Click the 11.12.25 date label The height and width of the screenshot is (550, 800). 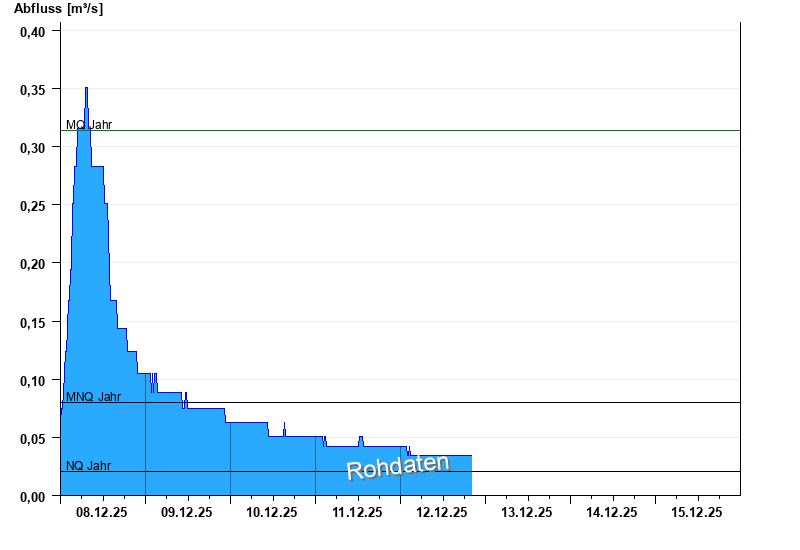(x=357, y=512)
